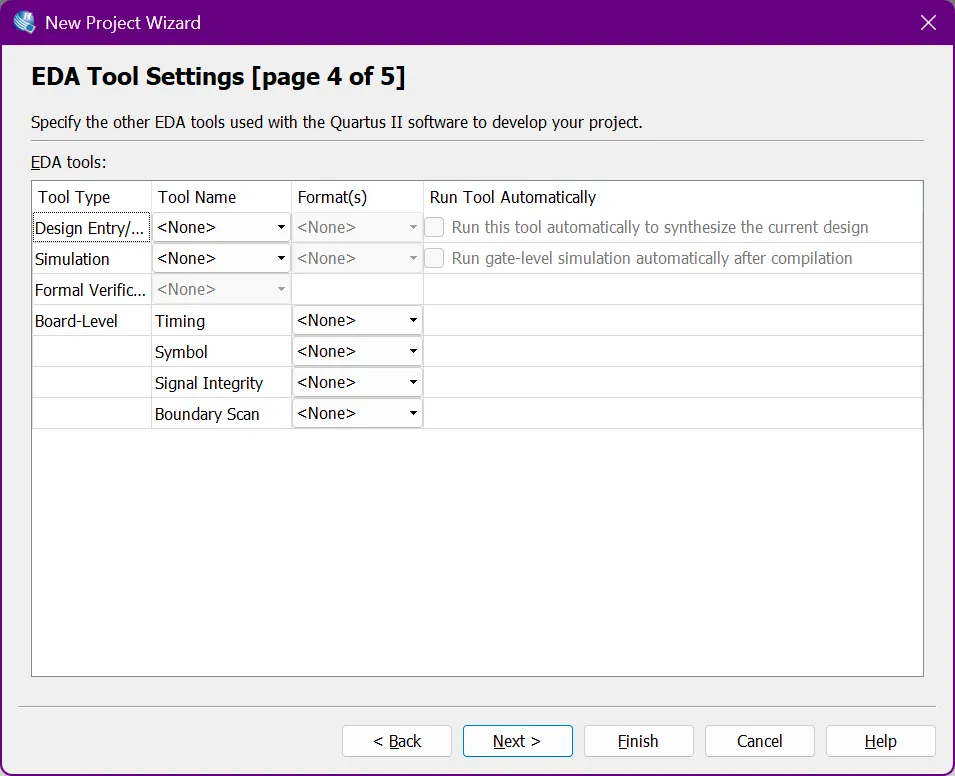Select the Run Tool Automatically column header
This screenshot has height=776, width=955.
(x=673, y=197)
